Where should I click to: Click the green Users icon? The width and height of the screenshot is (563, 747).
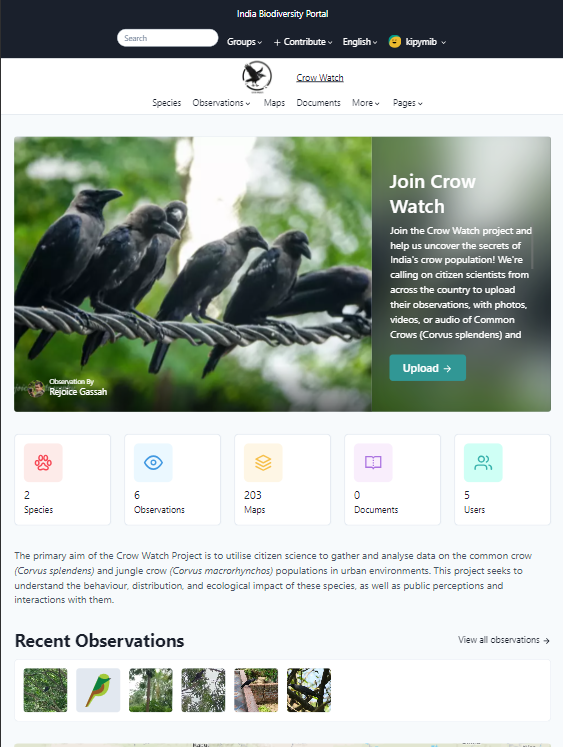[483, 463]
